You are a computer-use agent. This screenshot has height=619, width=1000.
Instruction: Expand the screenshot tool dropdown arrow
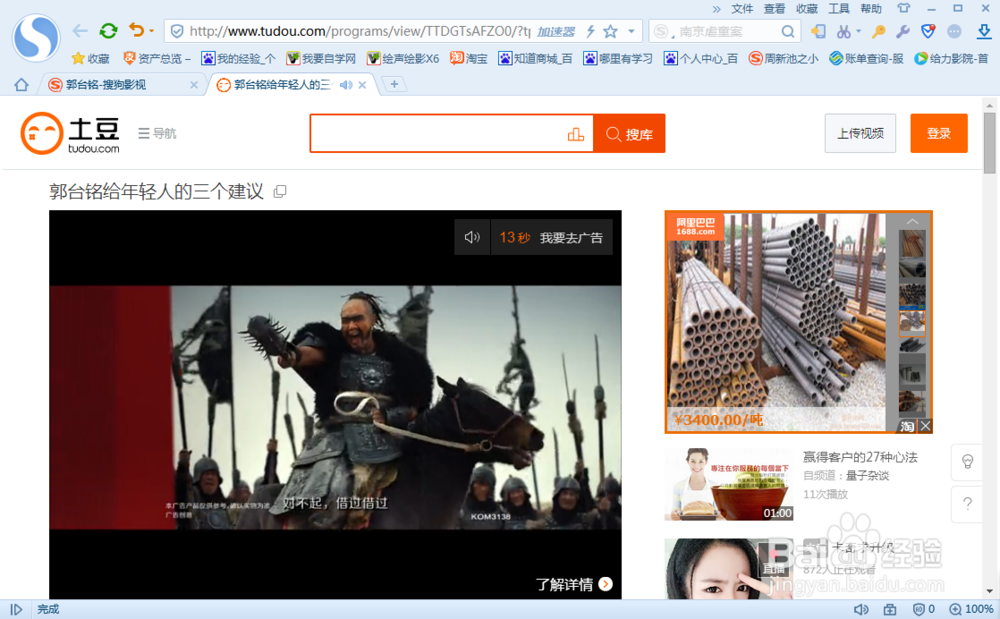(x=858, y=31)
